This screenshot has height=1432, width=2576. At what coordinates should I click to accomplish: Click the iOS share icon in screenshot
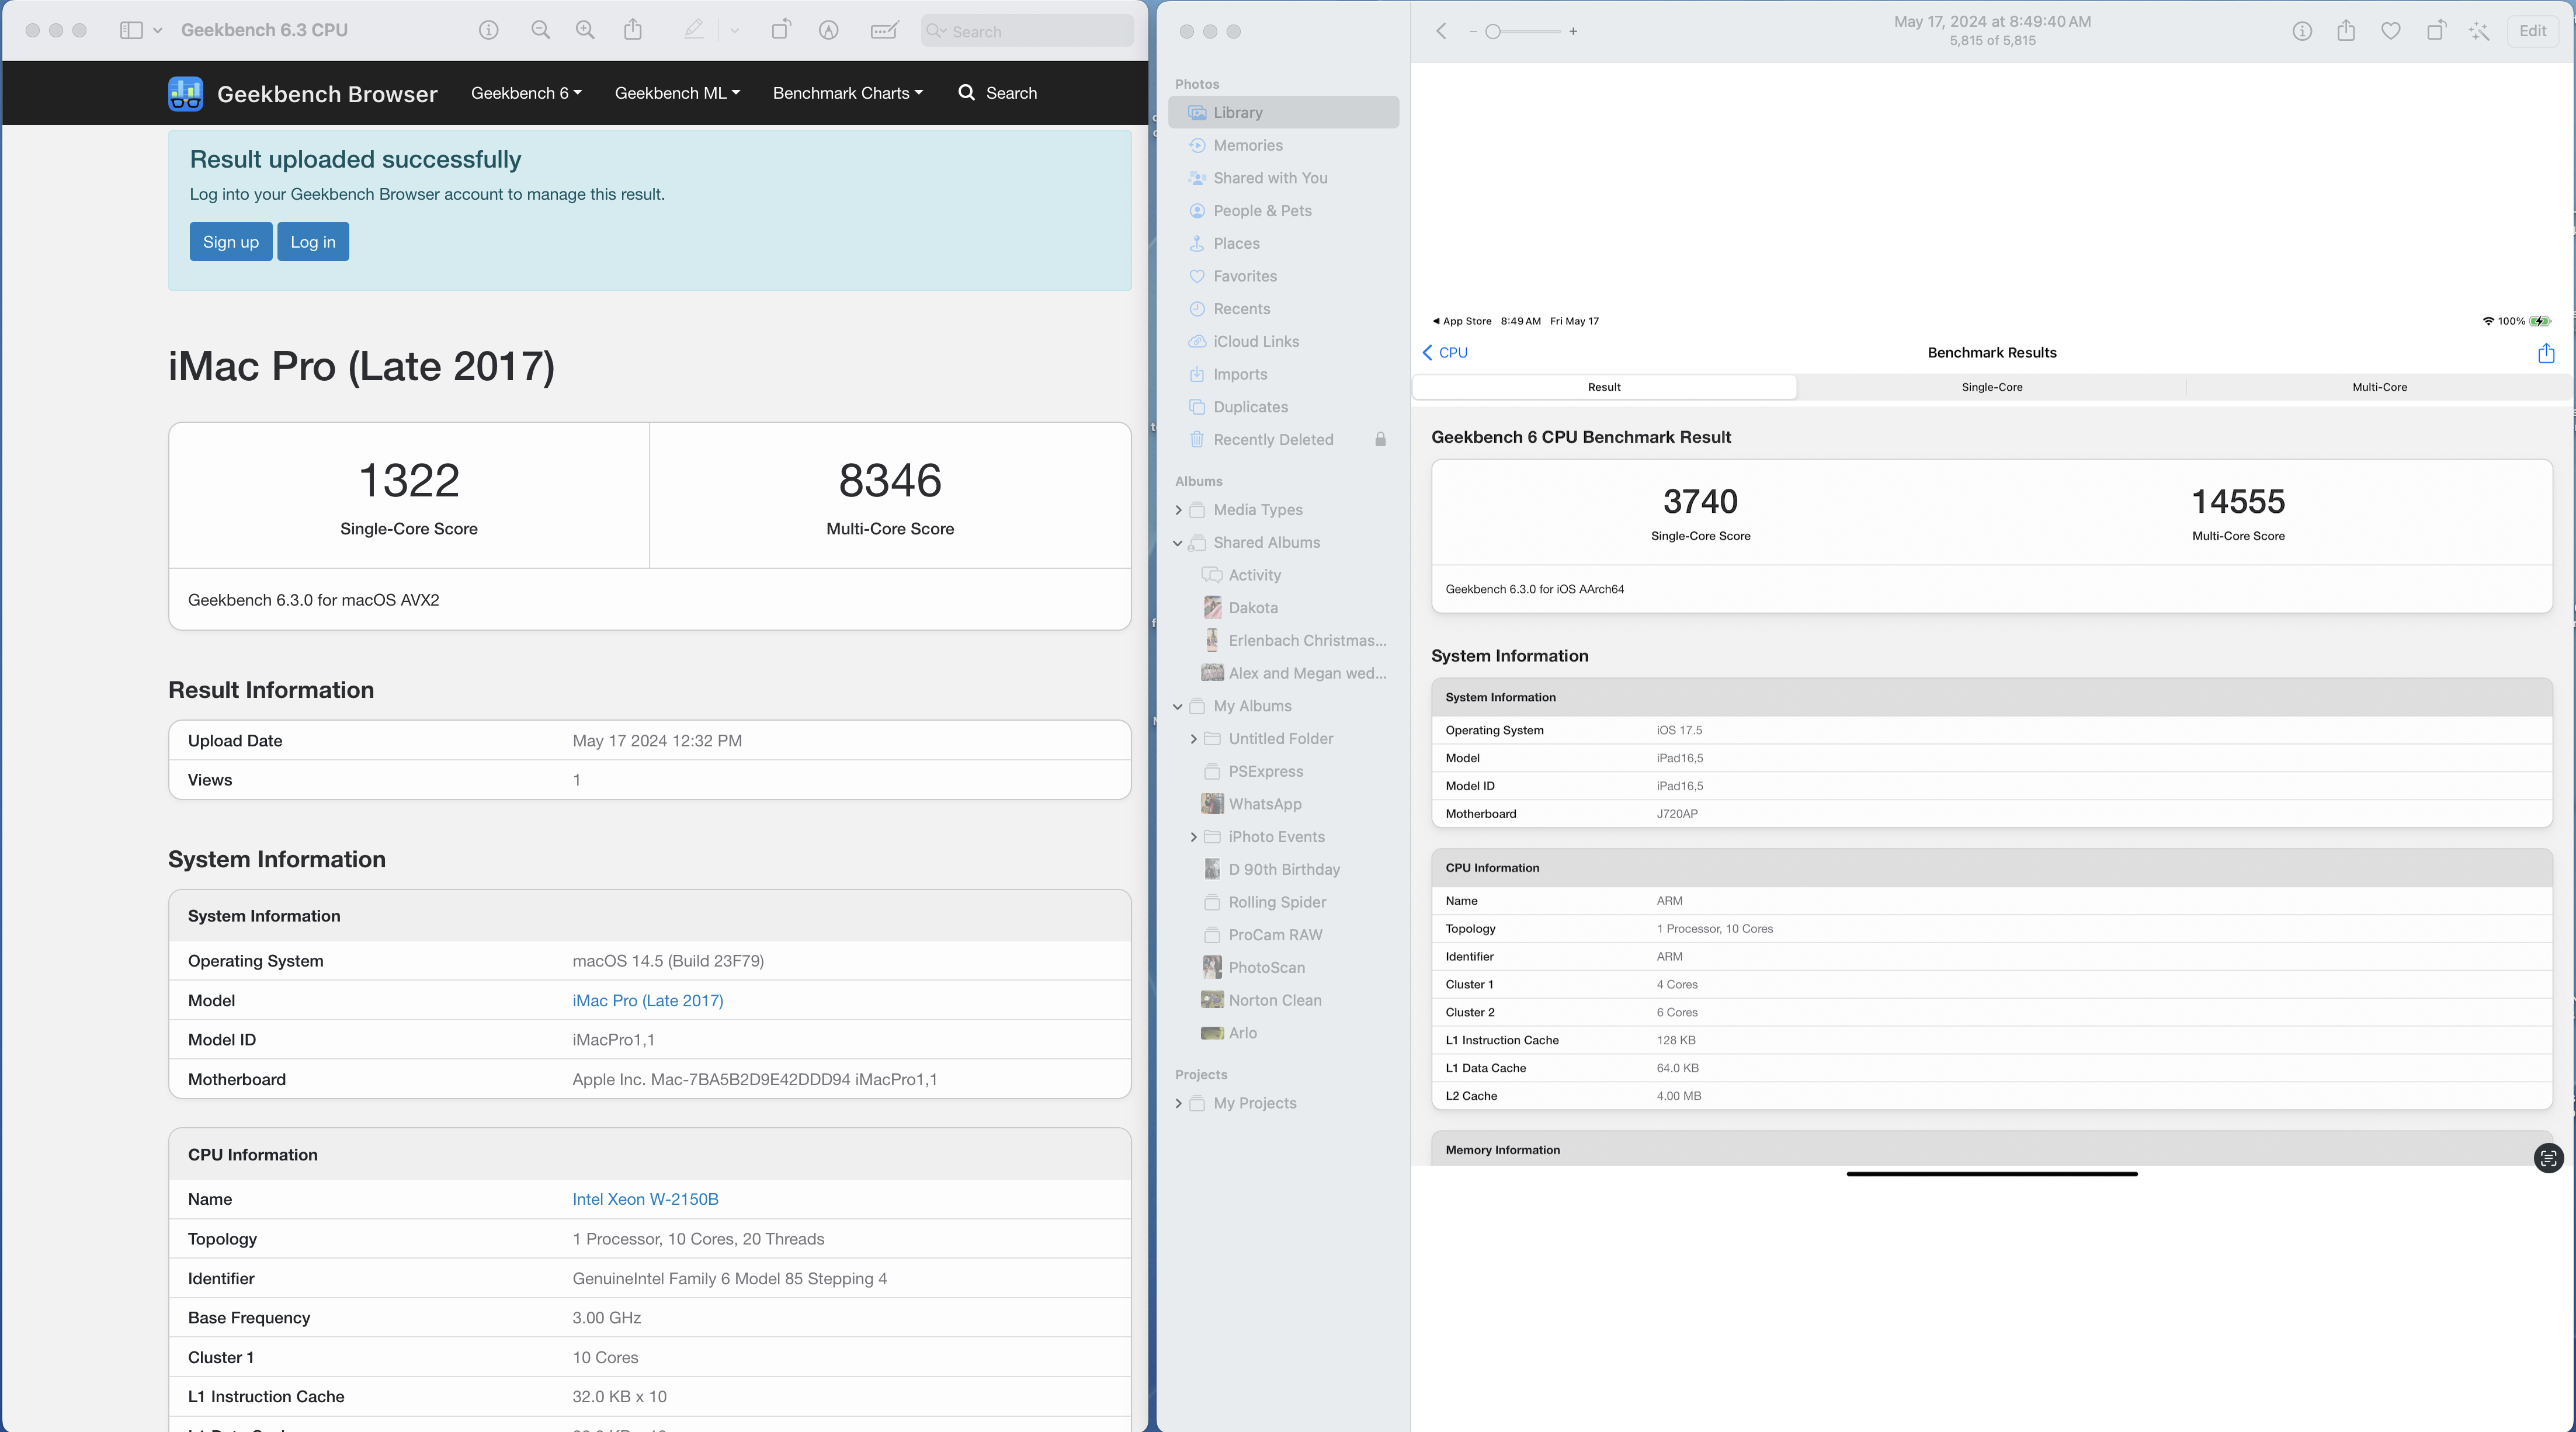(x=2546, y=353)
